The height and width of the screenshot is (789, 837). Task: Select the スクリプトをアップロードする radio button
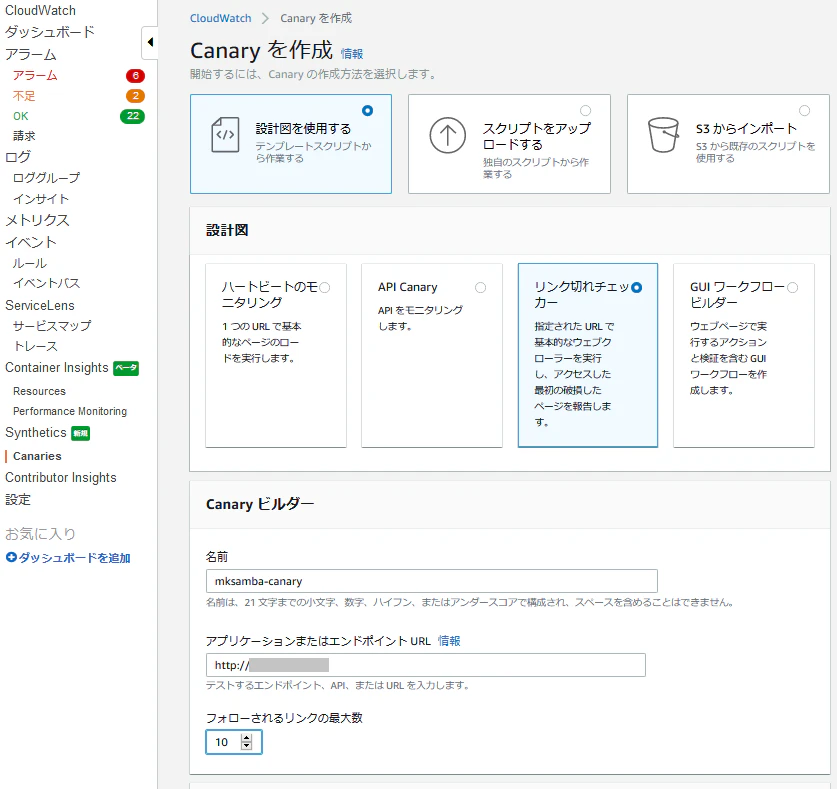(586, 111)
